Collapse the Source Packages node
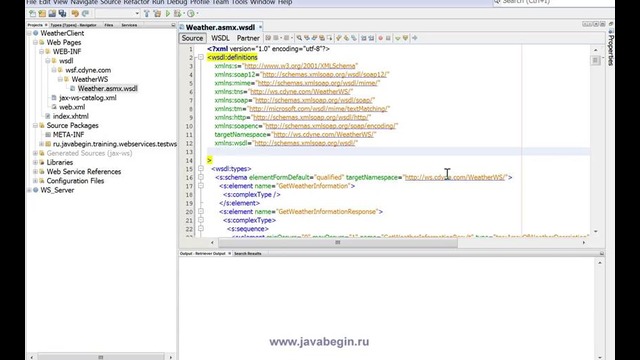This screenshot has width=640, height=360. point(35,125)
